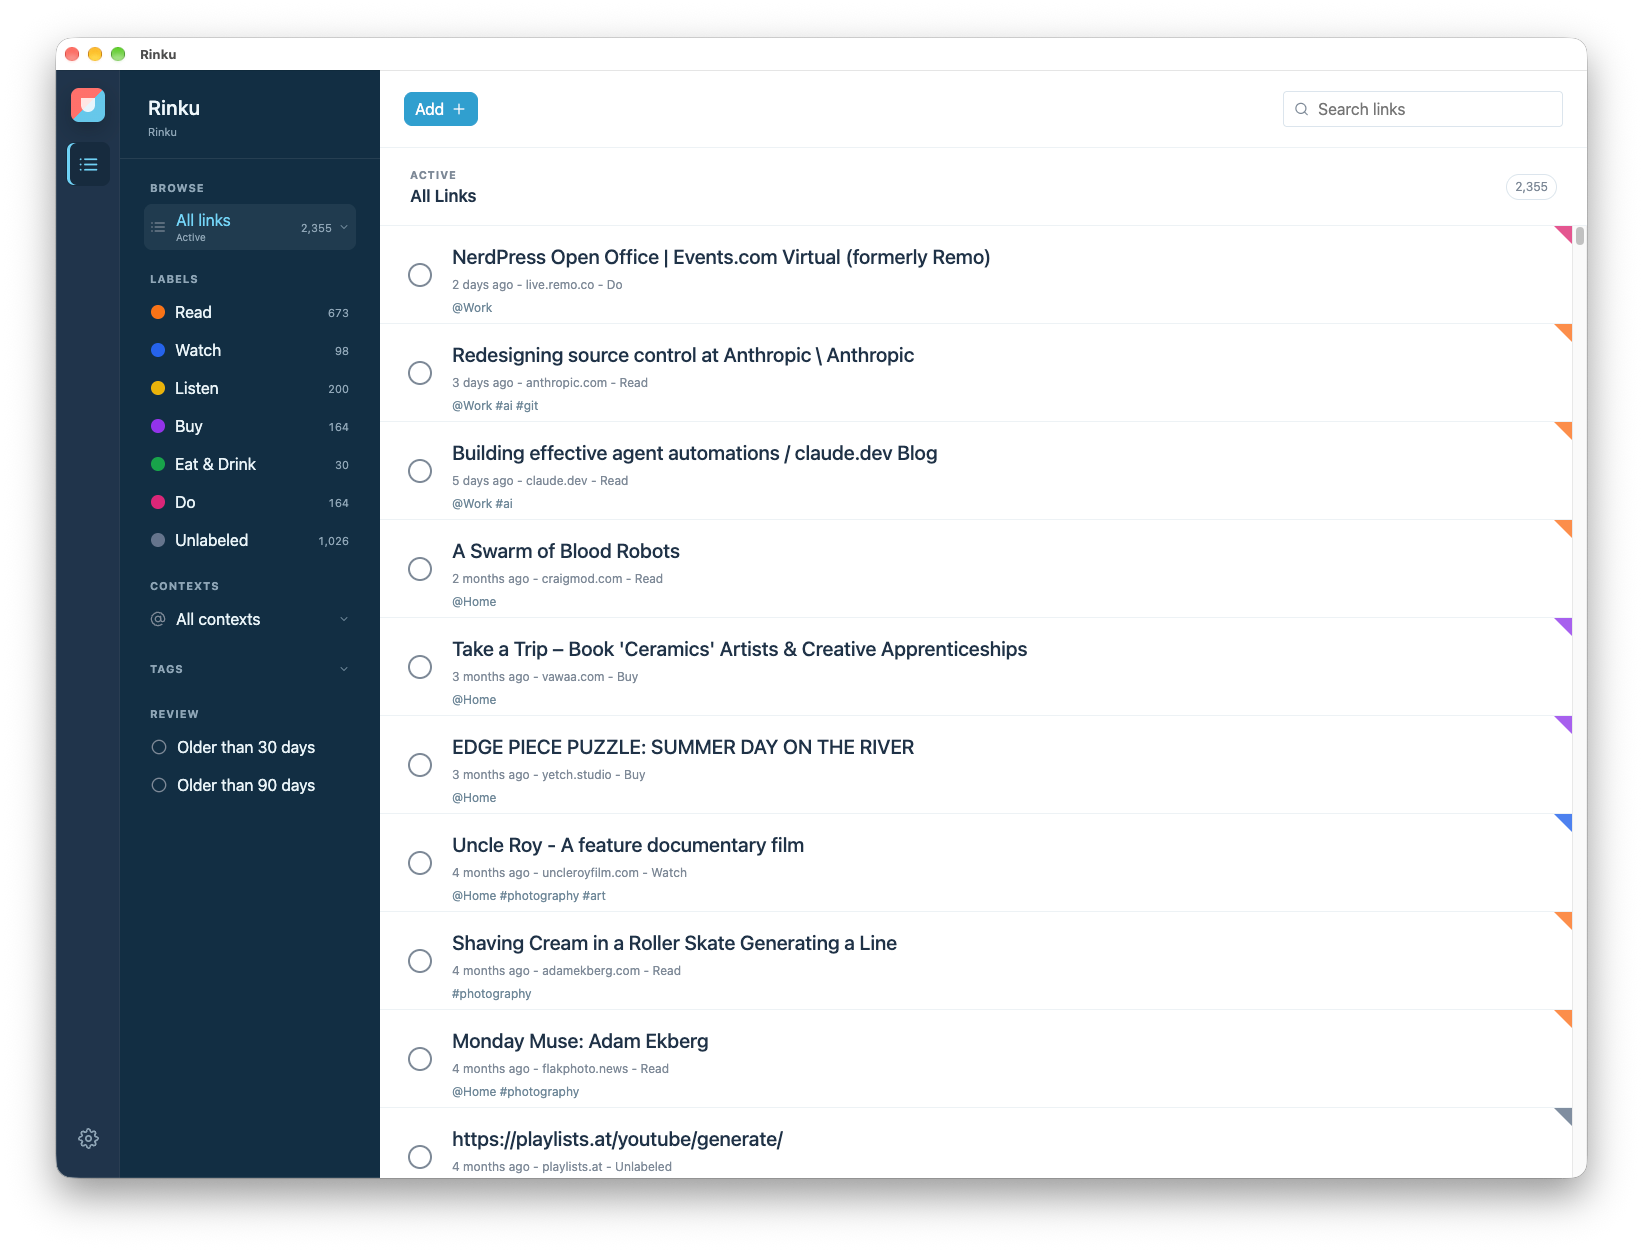Filter by Do label
Image resolution: width=1643 pixels, height=1252 pixels.
point(250,502)
